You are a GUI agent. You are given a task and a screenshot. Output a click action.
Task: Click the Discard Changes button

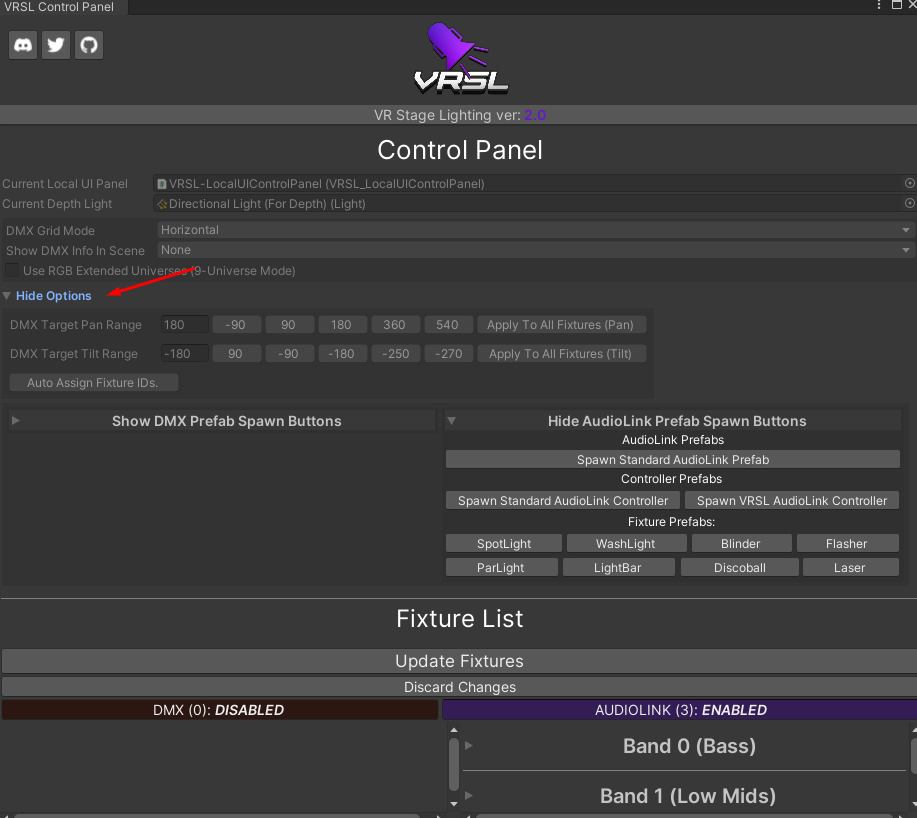[459, 686]
